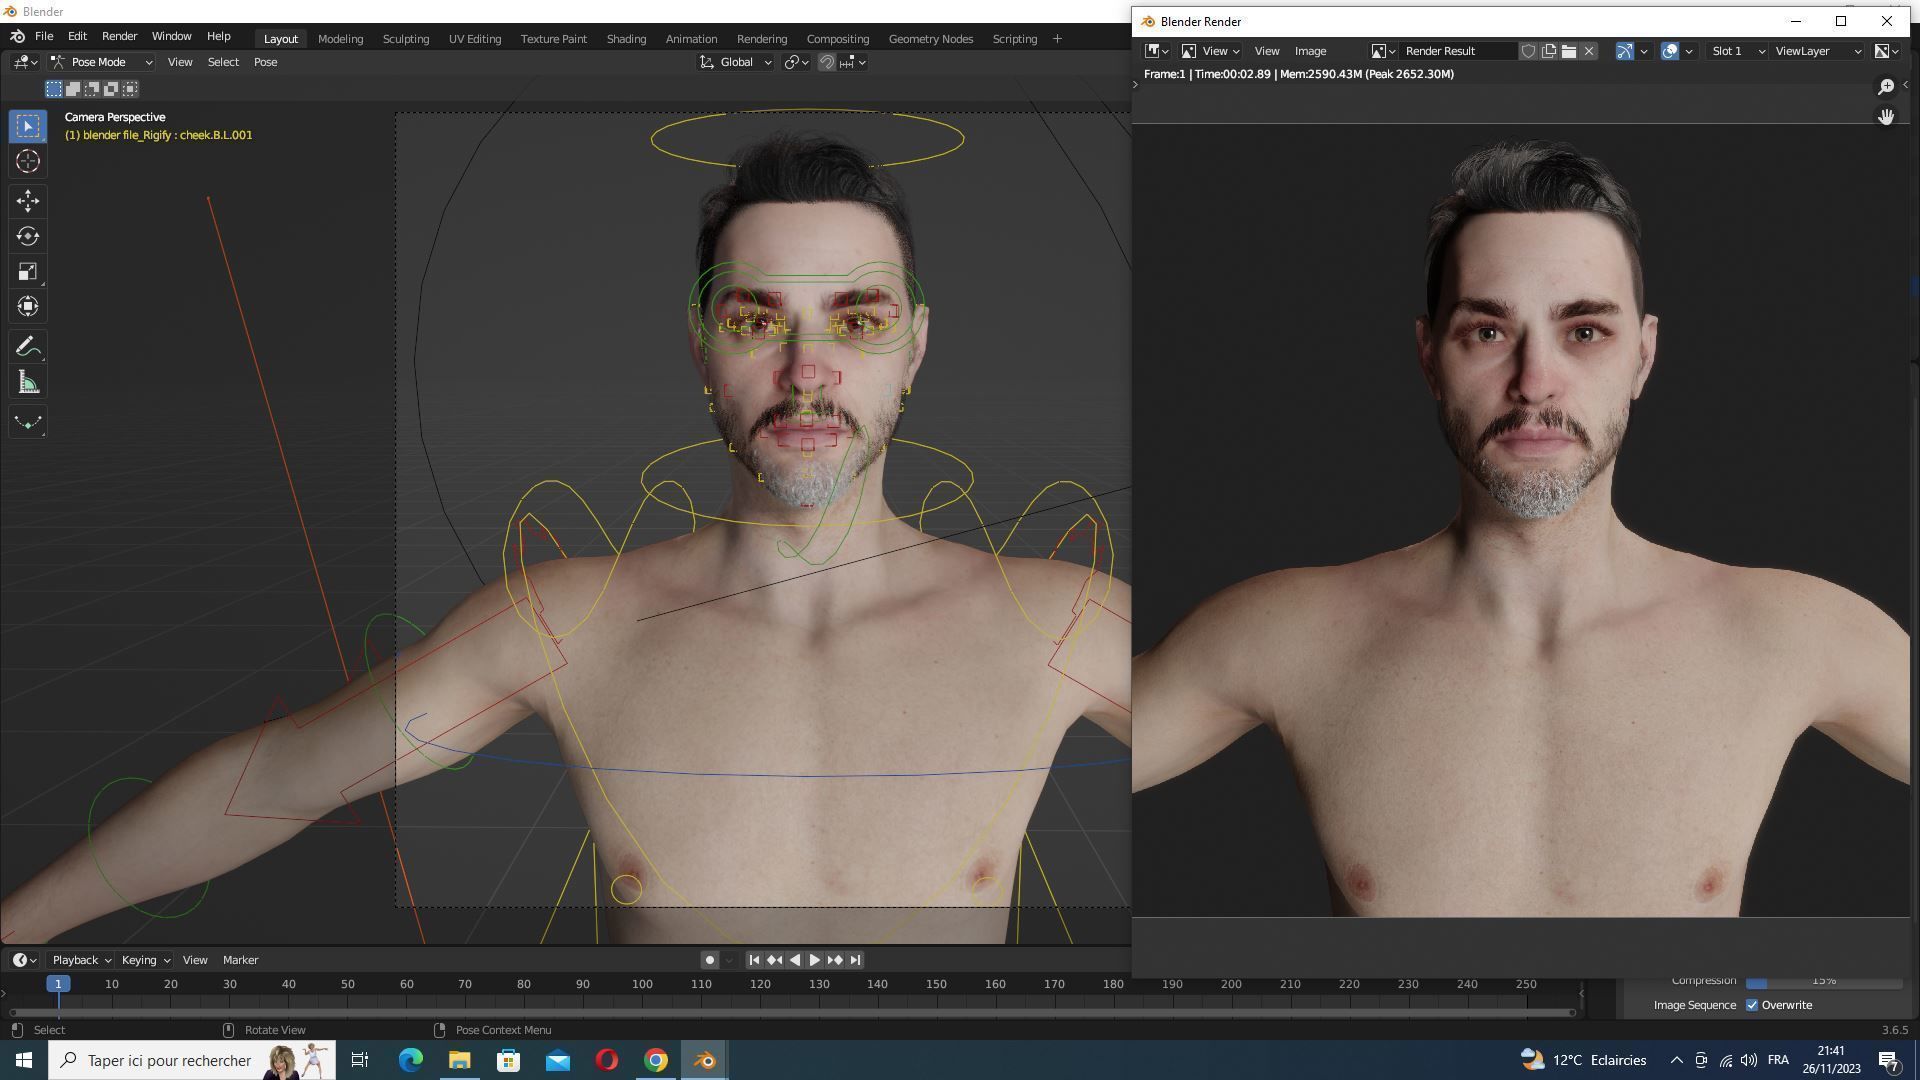
Task: Click the zoom magnifier in render window
Action: 1885,87
